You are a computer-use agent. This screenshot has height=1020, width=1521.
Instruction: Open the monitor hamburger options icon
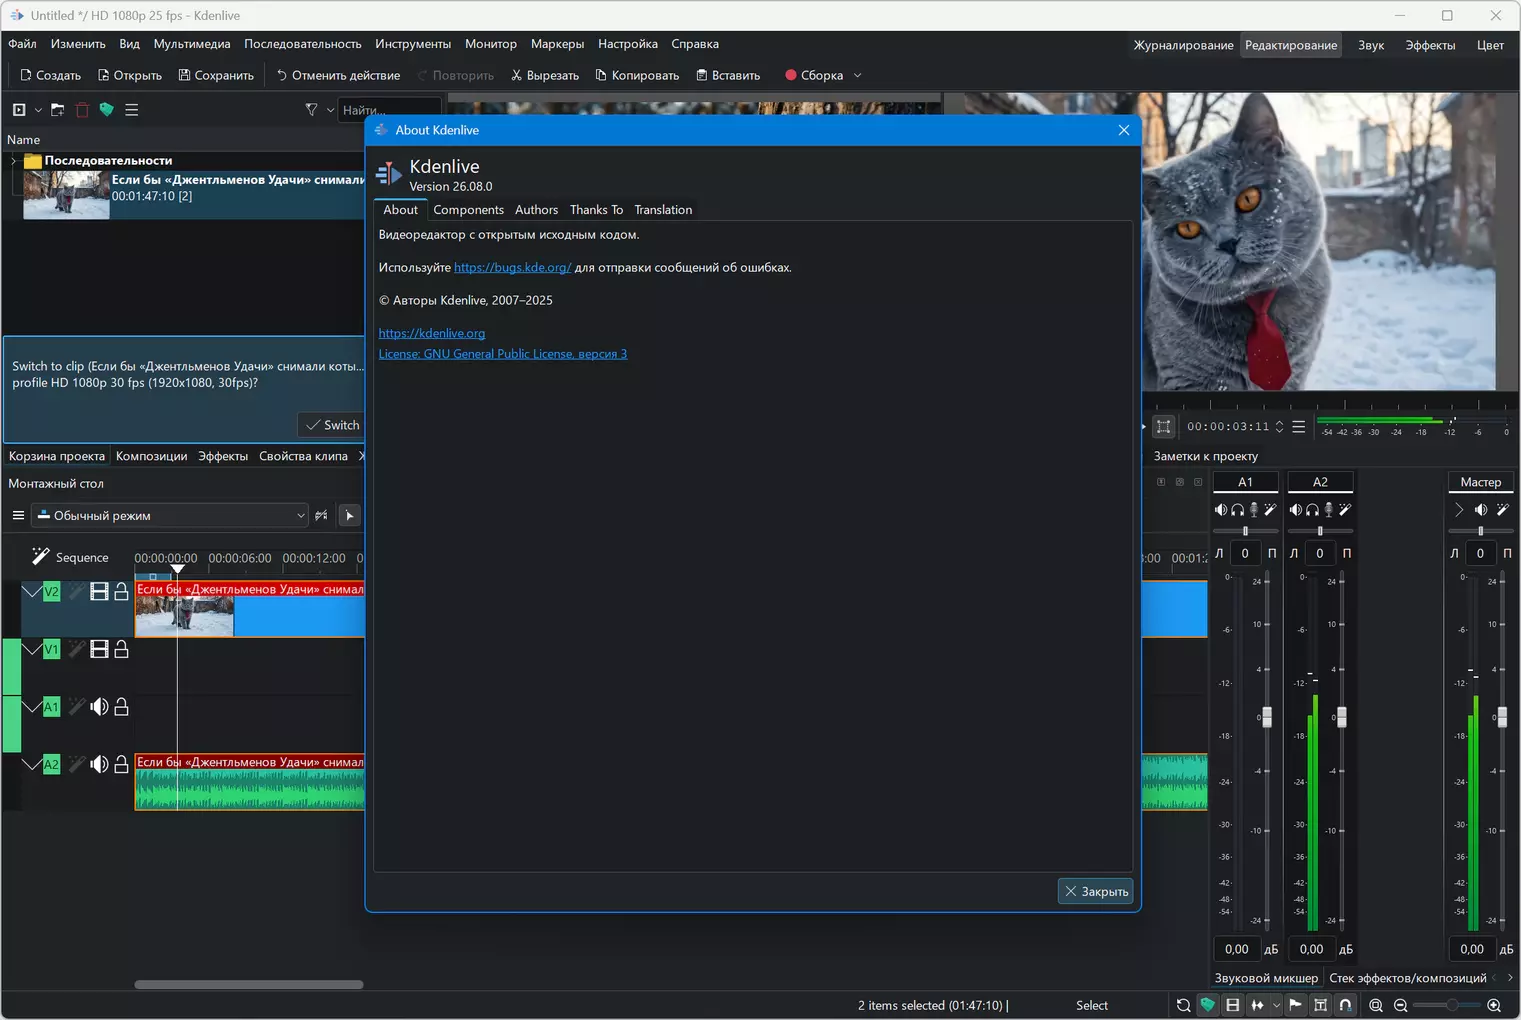pos(1298,427)
